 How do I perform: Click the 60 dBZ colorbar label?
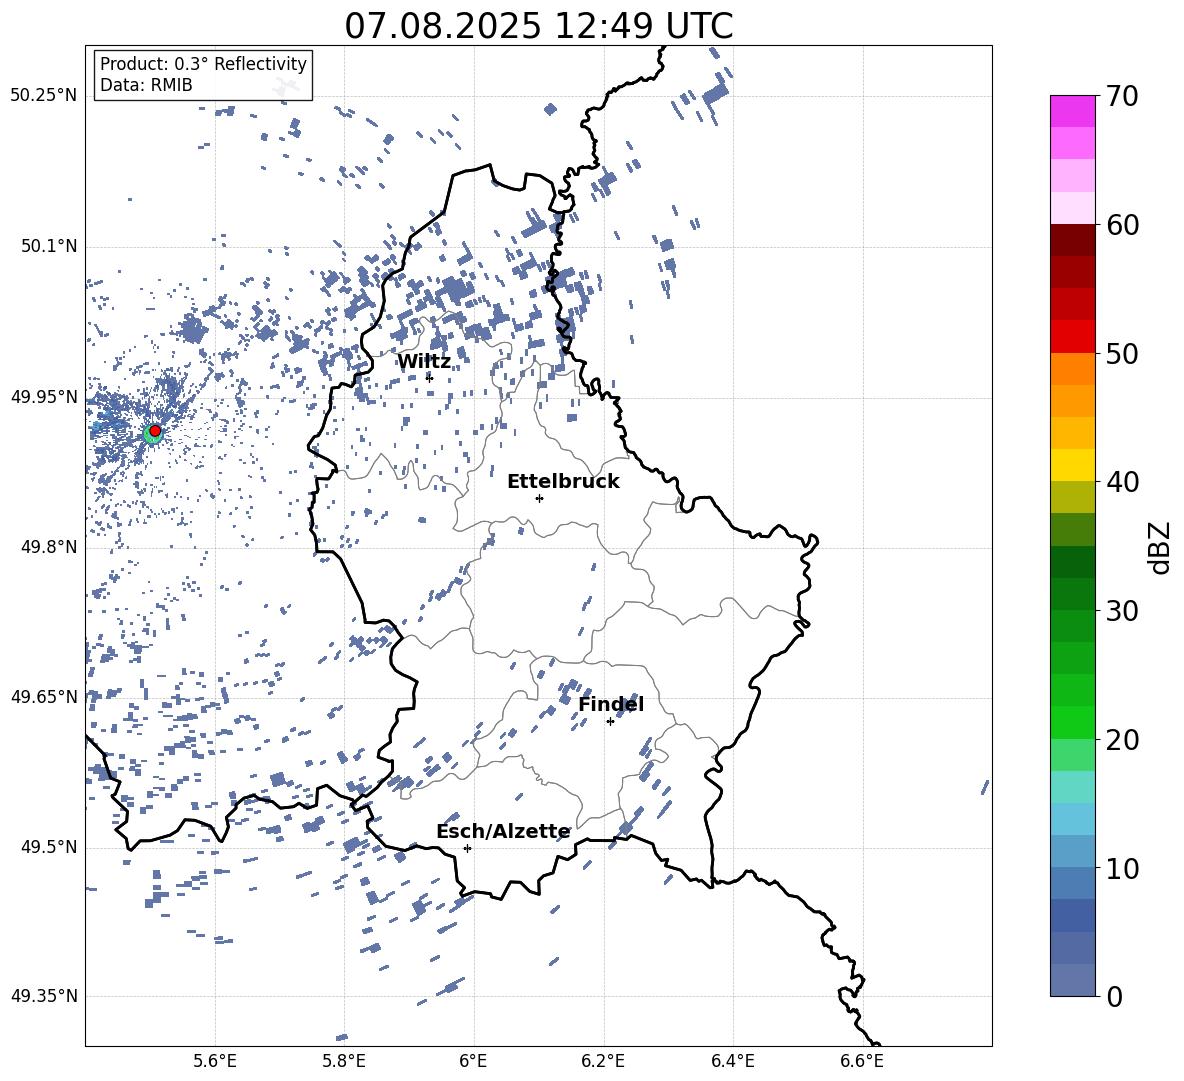[1122, 225]
